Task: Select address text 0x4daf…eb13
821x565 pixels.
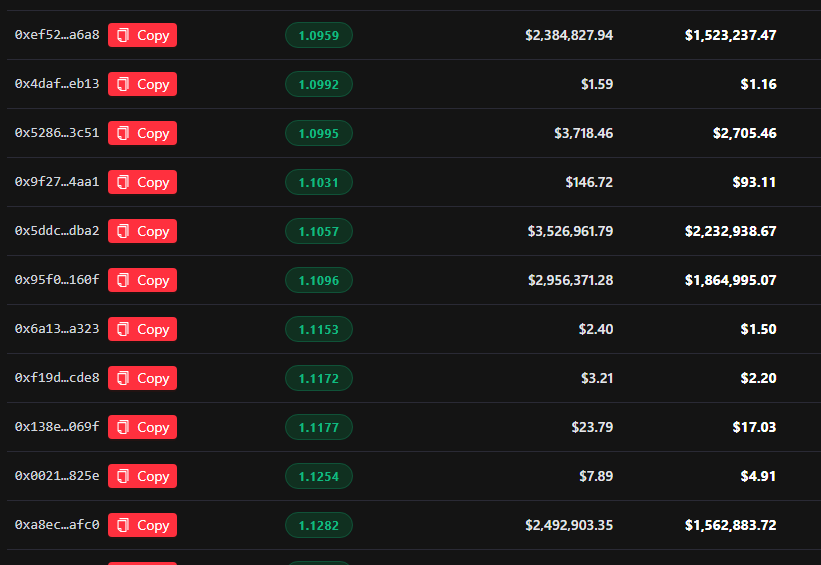Action: click(x=57, y=84)
